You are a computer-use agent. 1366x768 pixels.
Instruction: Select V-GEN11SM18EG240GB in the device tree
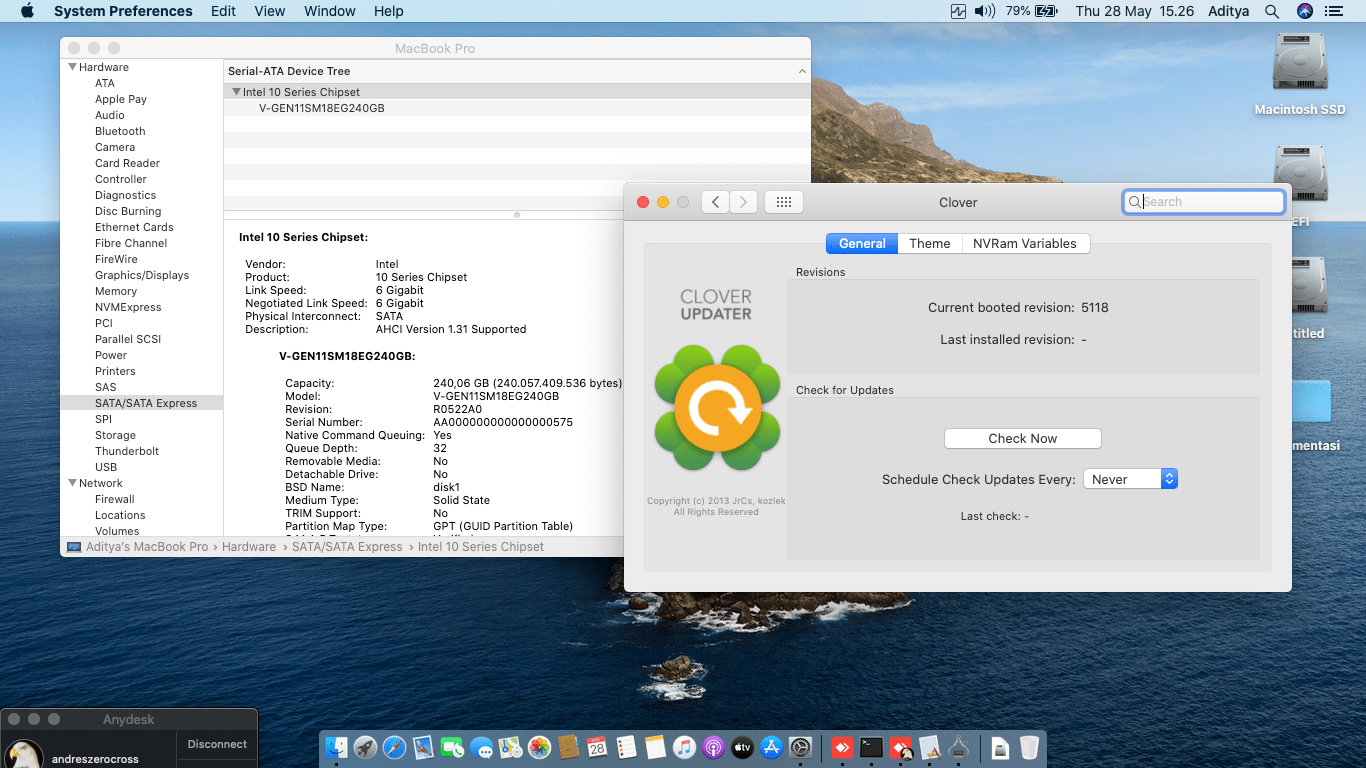322,108
